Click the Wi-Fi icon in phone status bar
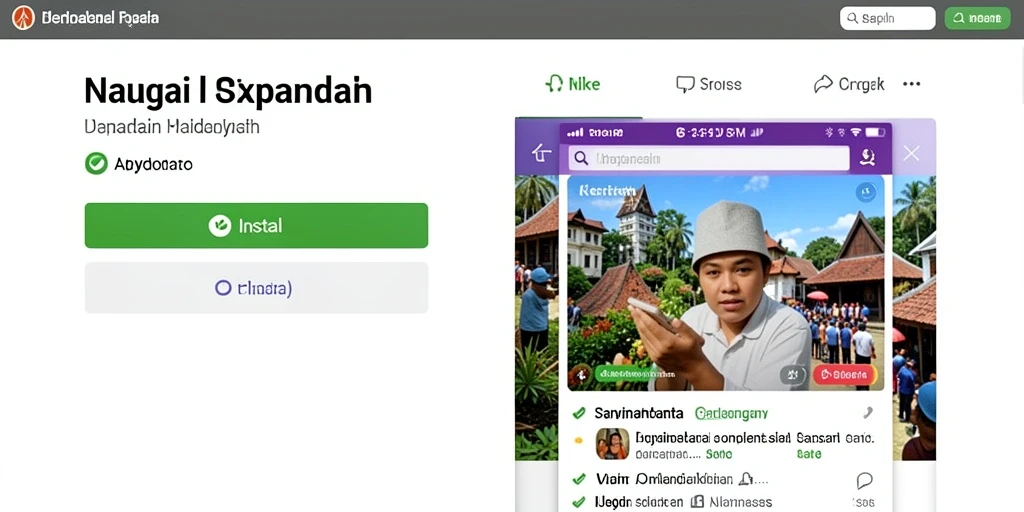 pyautogui.click(x=856, y=132)
